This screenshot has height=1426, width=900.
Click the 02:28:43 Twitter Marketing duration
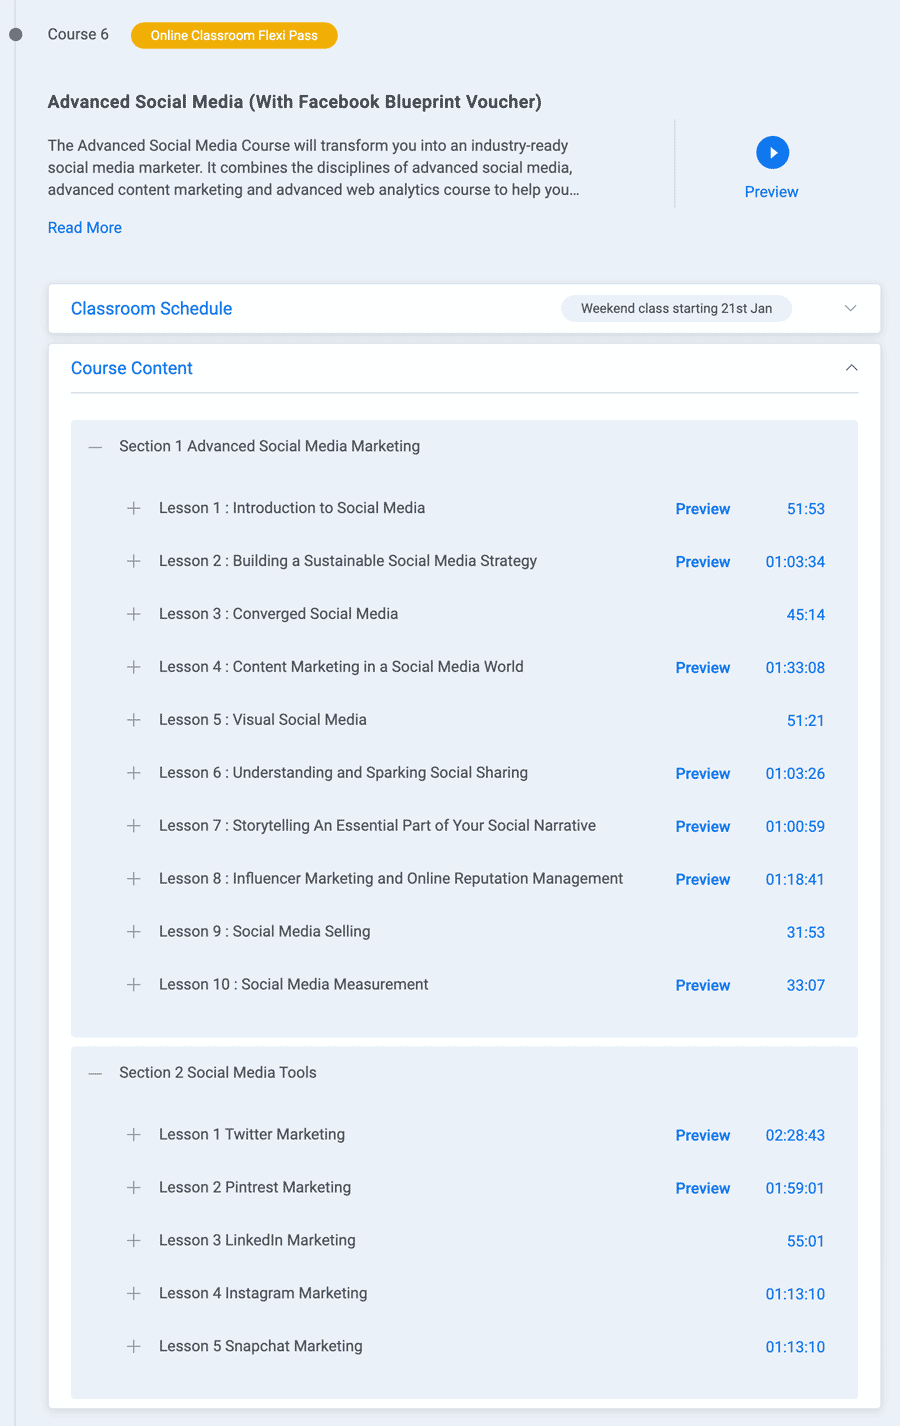[795, 1136]
